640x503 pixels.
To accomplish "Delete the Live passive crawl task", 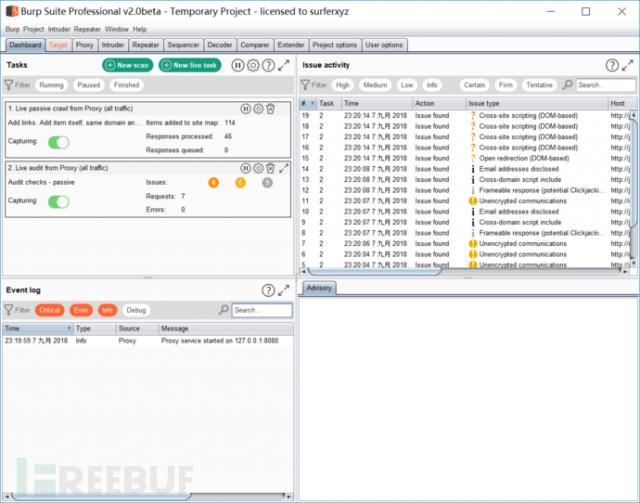I will pyautogui.click(x=270, y=109).
